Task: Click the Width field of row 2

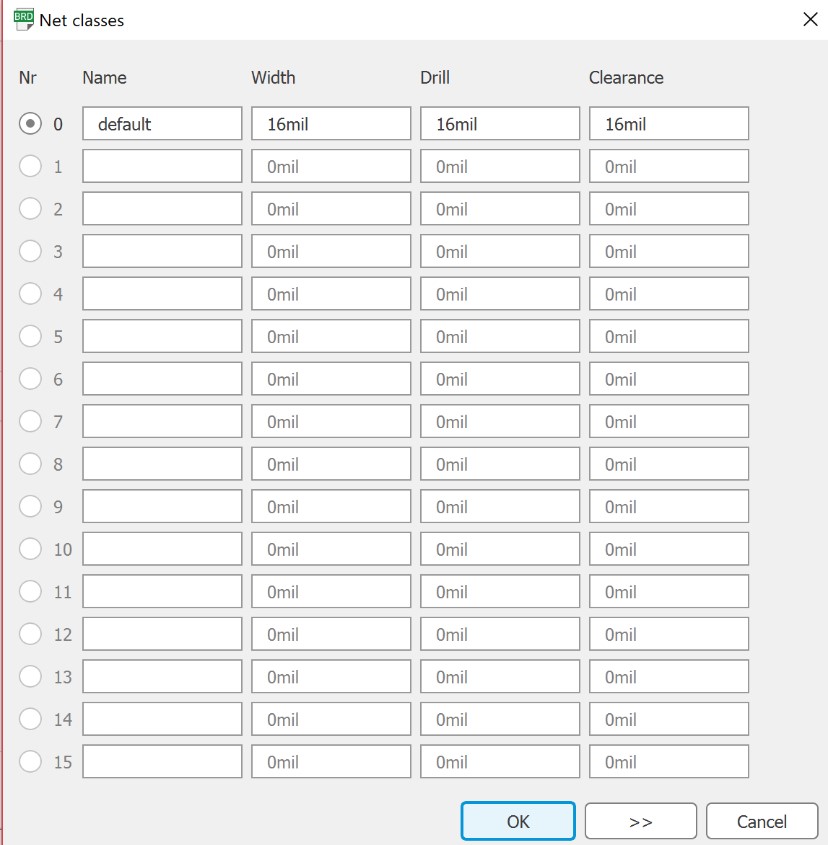Action: (331, 209)
